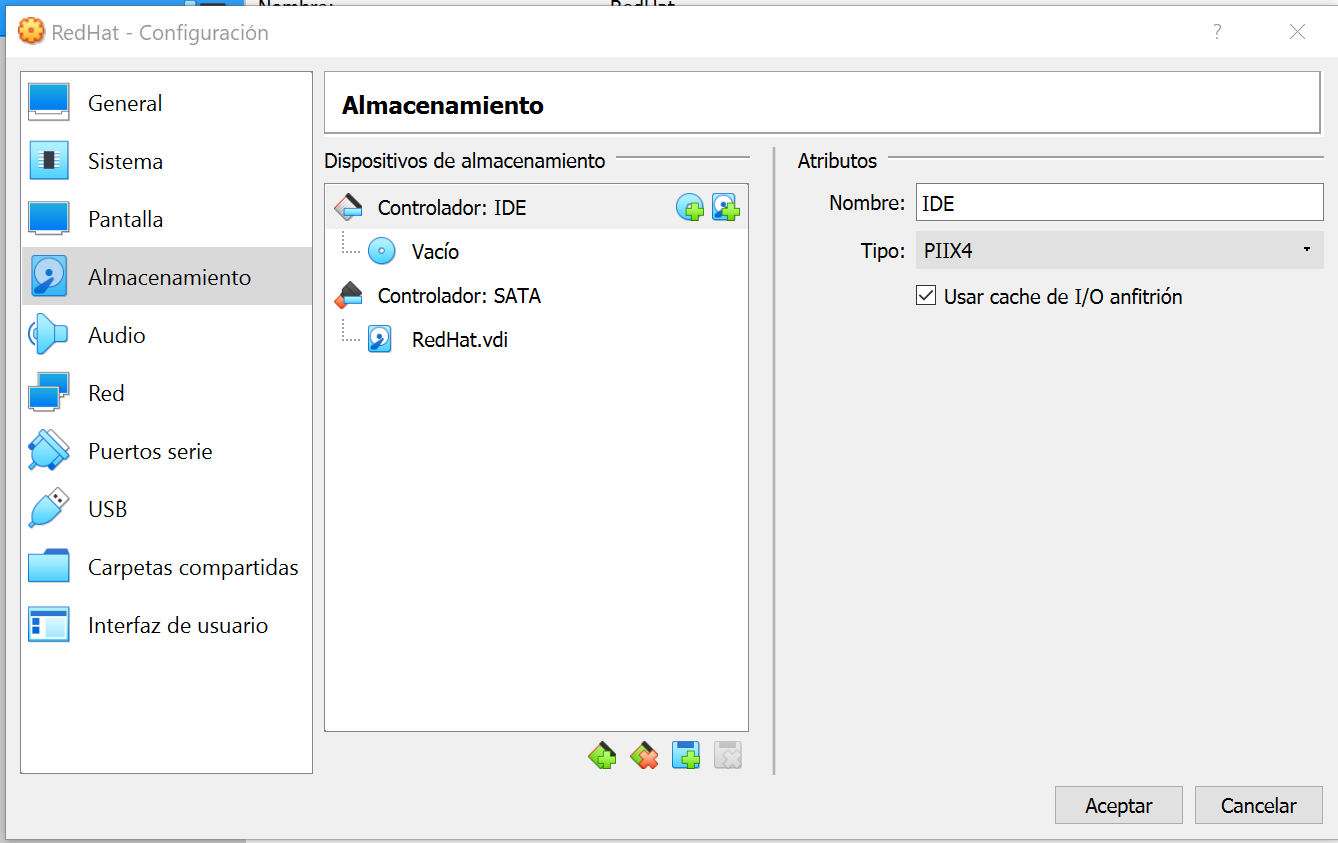1338x843 pixels.
Task: Select the Almacenamiento category
Action: [166, 277]
